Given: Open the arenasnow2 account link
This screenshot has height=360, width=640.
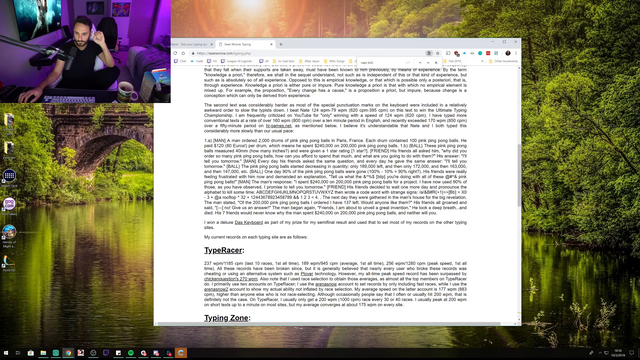Looking at the screenshot, I should [216, 289].
